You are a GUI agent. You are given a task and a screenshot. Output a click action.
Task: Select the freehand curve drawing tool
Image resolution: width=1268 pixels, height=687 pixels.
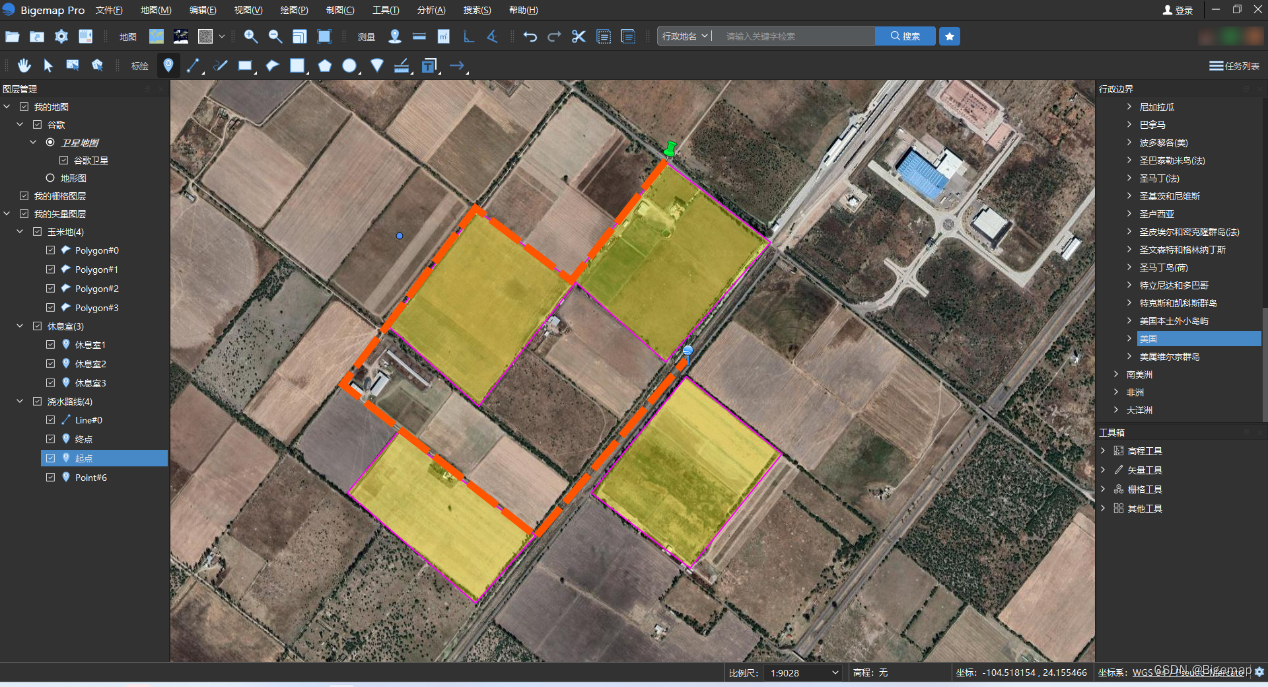coord(220,66)
